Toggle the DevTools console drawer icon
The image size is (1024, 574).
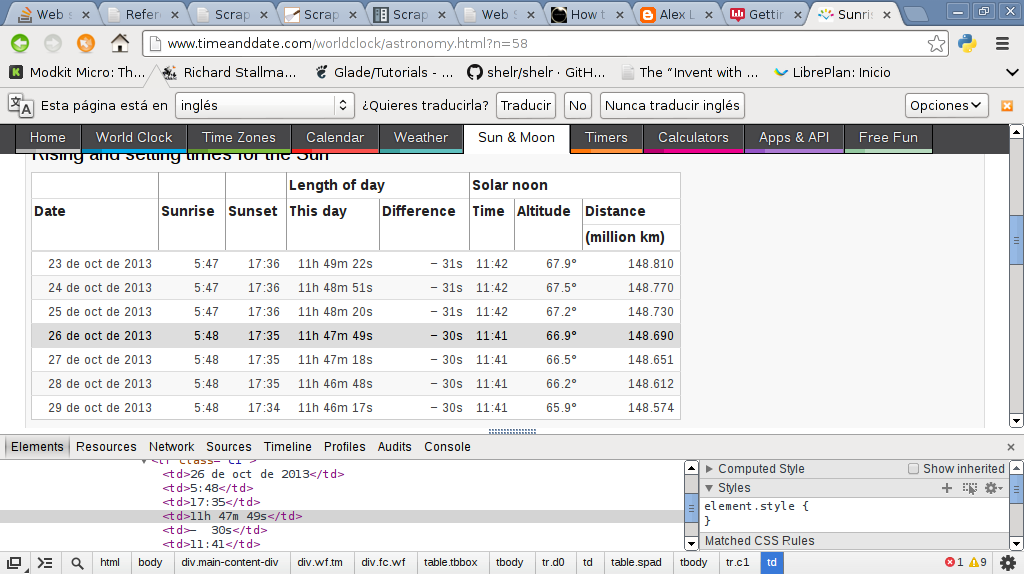45,563
